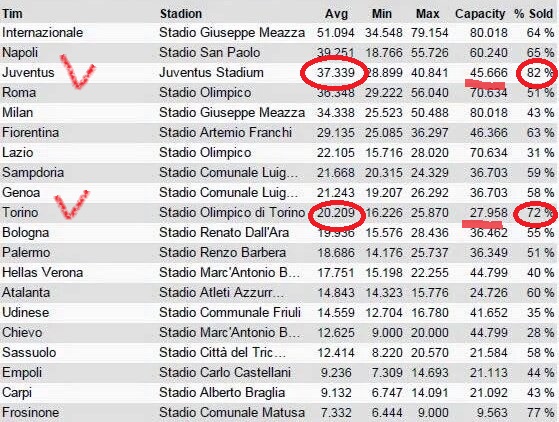The image size is (559, 422).
Task: Select Sassuolo's 58 % sold cell
Action: click(x=540, y=352)
